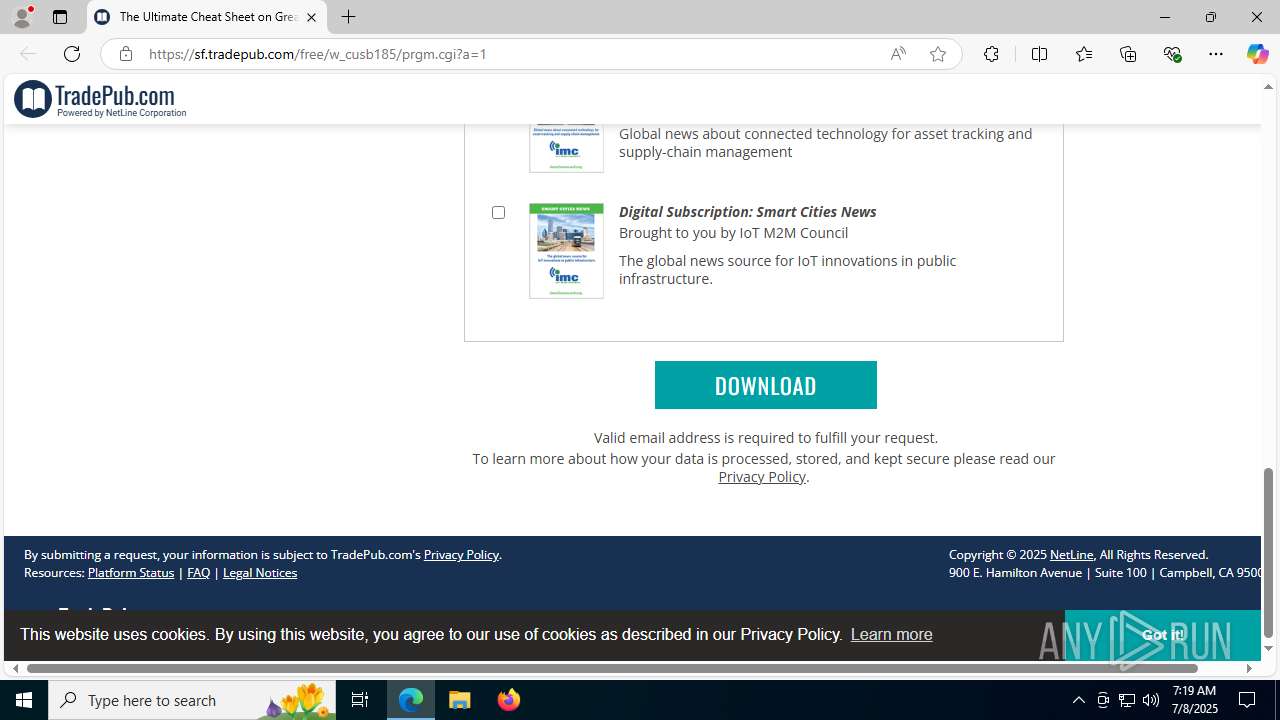Open File Explorer from the taskbar
The image size is (1280, 720).
click(x=460, y=700)
